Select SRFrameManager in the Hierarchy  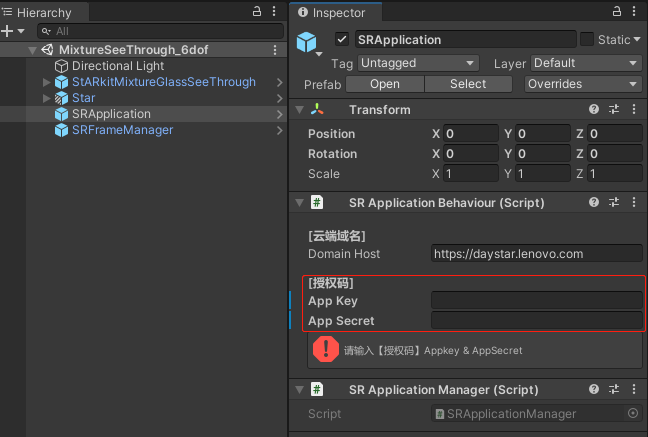[122, 130]
